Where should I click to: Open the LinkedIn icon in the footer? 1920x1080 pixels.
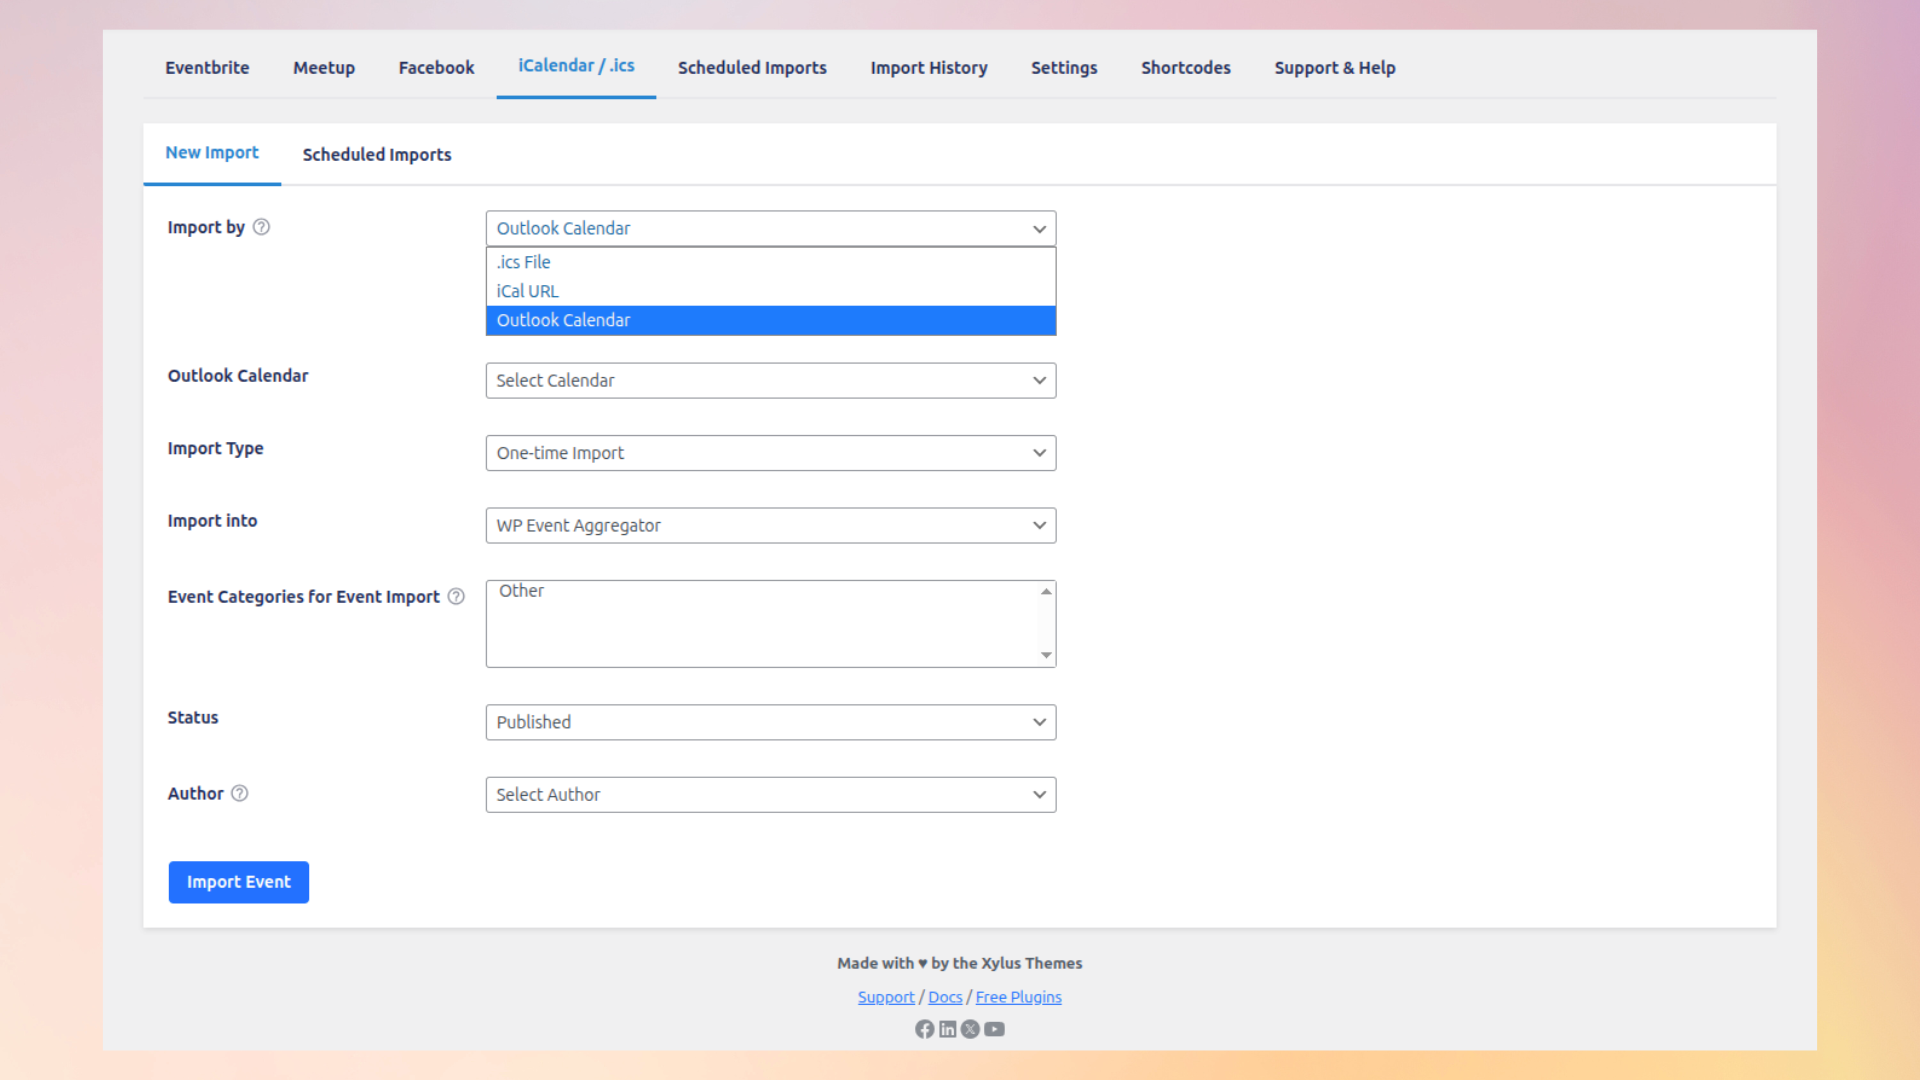[947, 1029]
